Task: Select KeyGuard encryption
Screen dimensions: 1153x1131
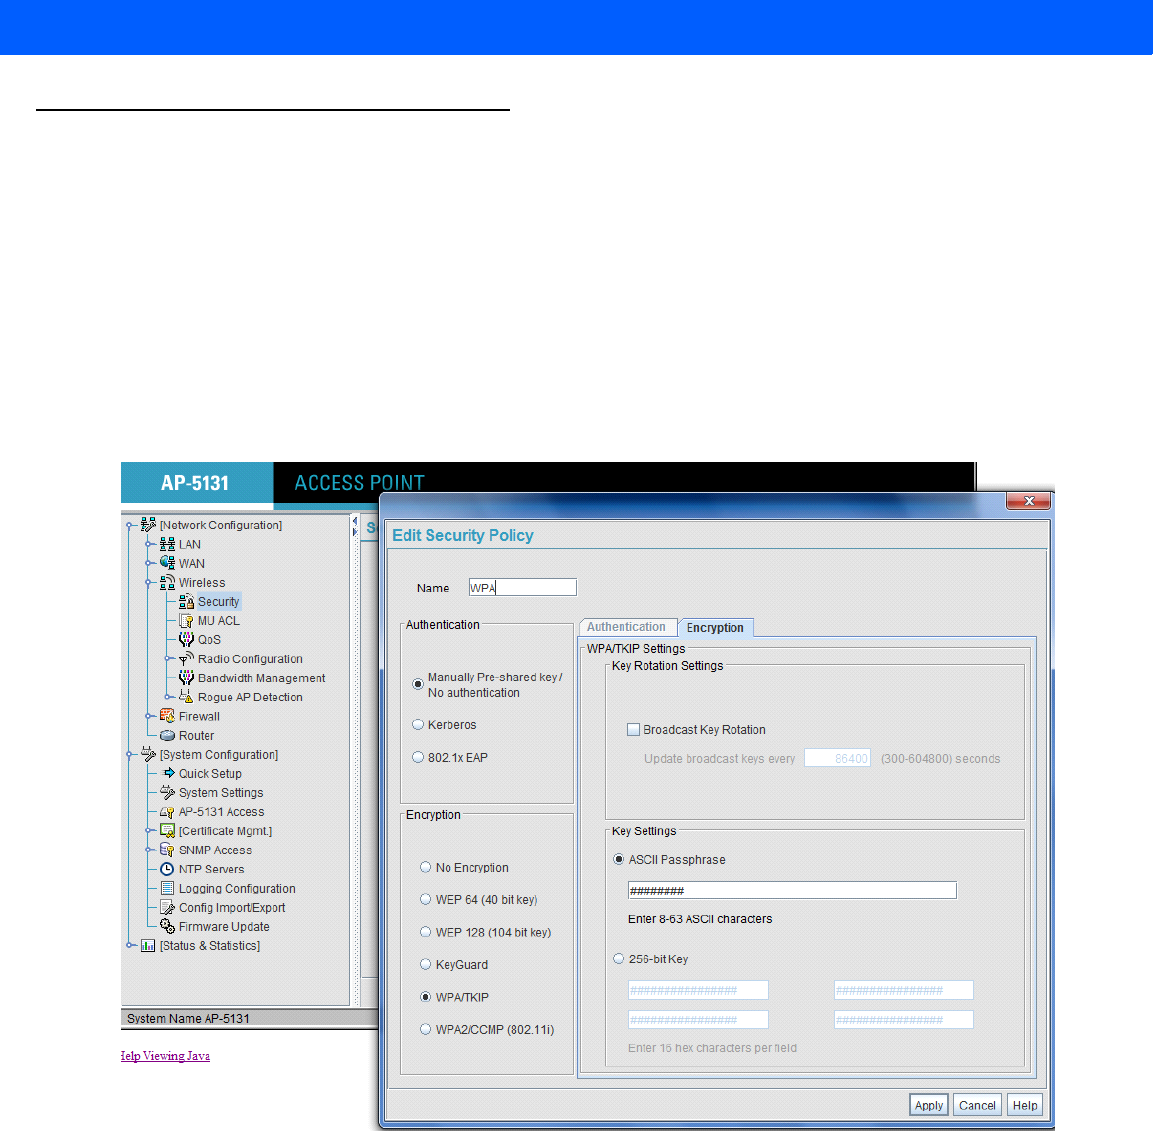Action: coord(425,964)
